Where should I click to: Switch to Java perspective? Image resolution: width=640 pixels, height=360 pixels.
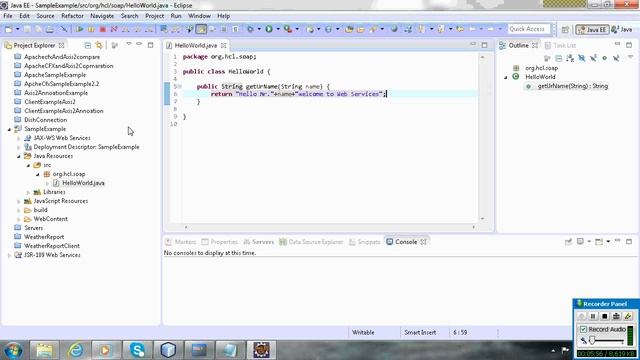[622, 29]
